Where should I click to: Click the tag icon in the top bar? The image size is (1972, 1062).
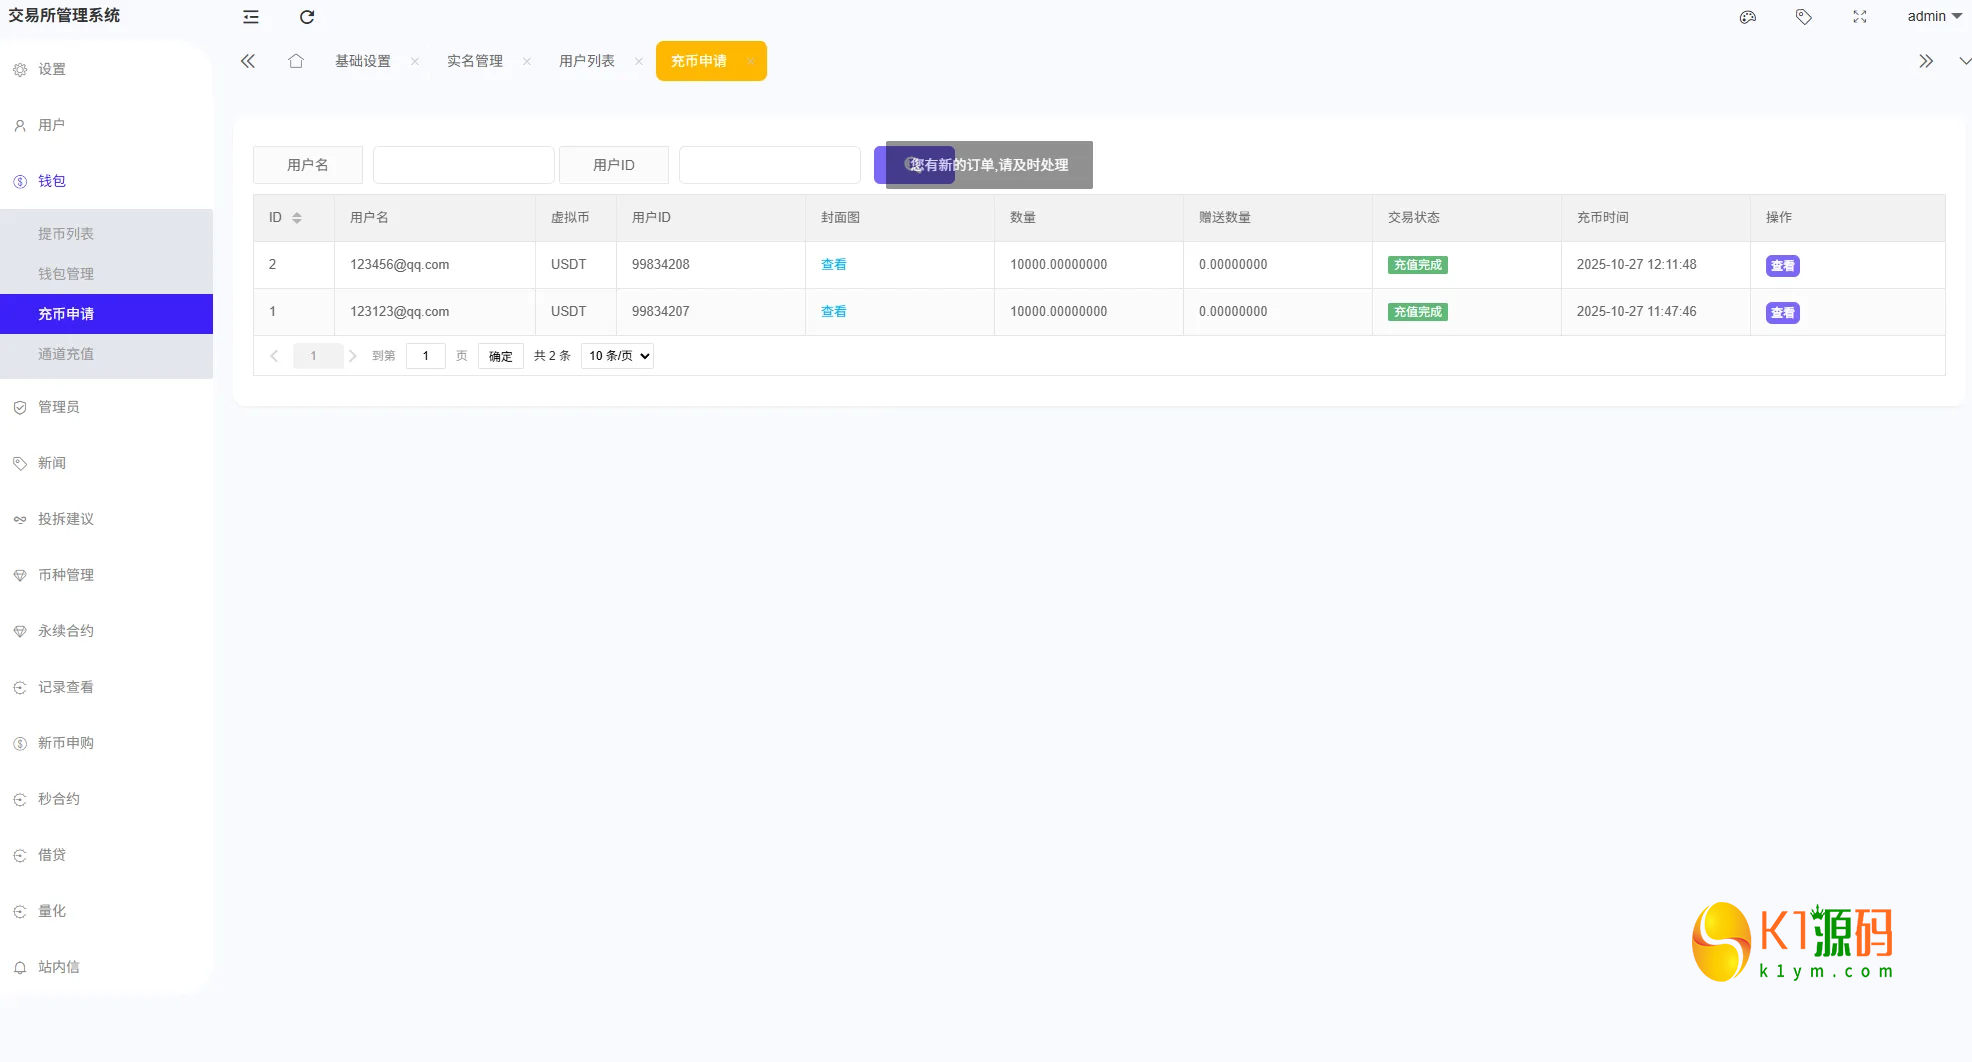[1804, 17]
